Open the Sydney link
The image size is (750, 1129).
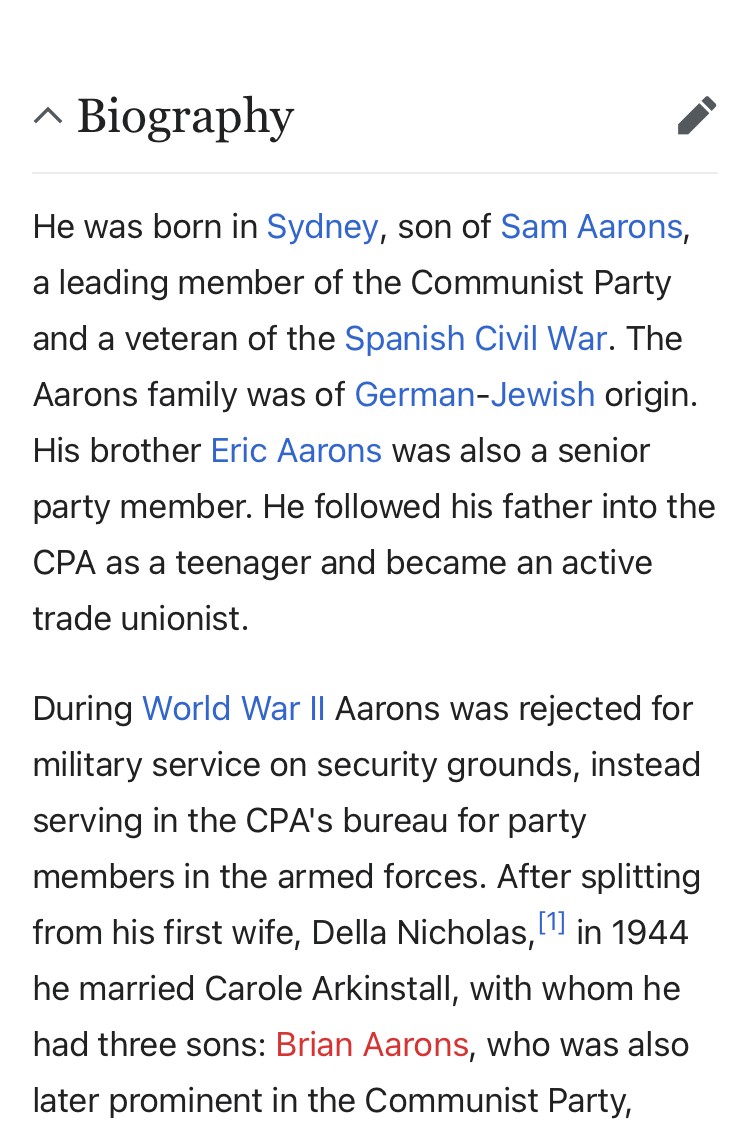click(322, 227)
